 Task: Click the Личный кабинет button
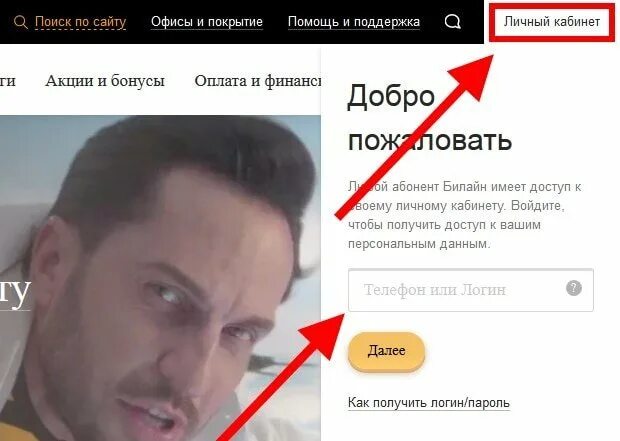(x=552, y=22)
